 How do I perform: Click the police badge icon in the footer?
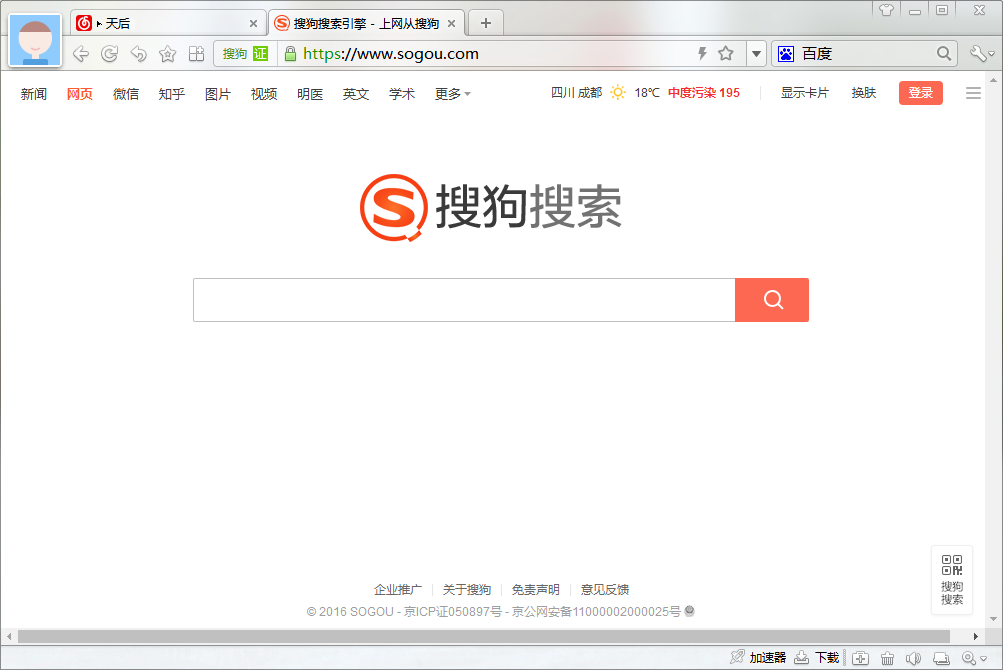click(690, 611)
